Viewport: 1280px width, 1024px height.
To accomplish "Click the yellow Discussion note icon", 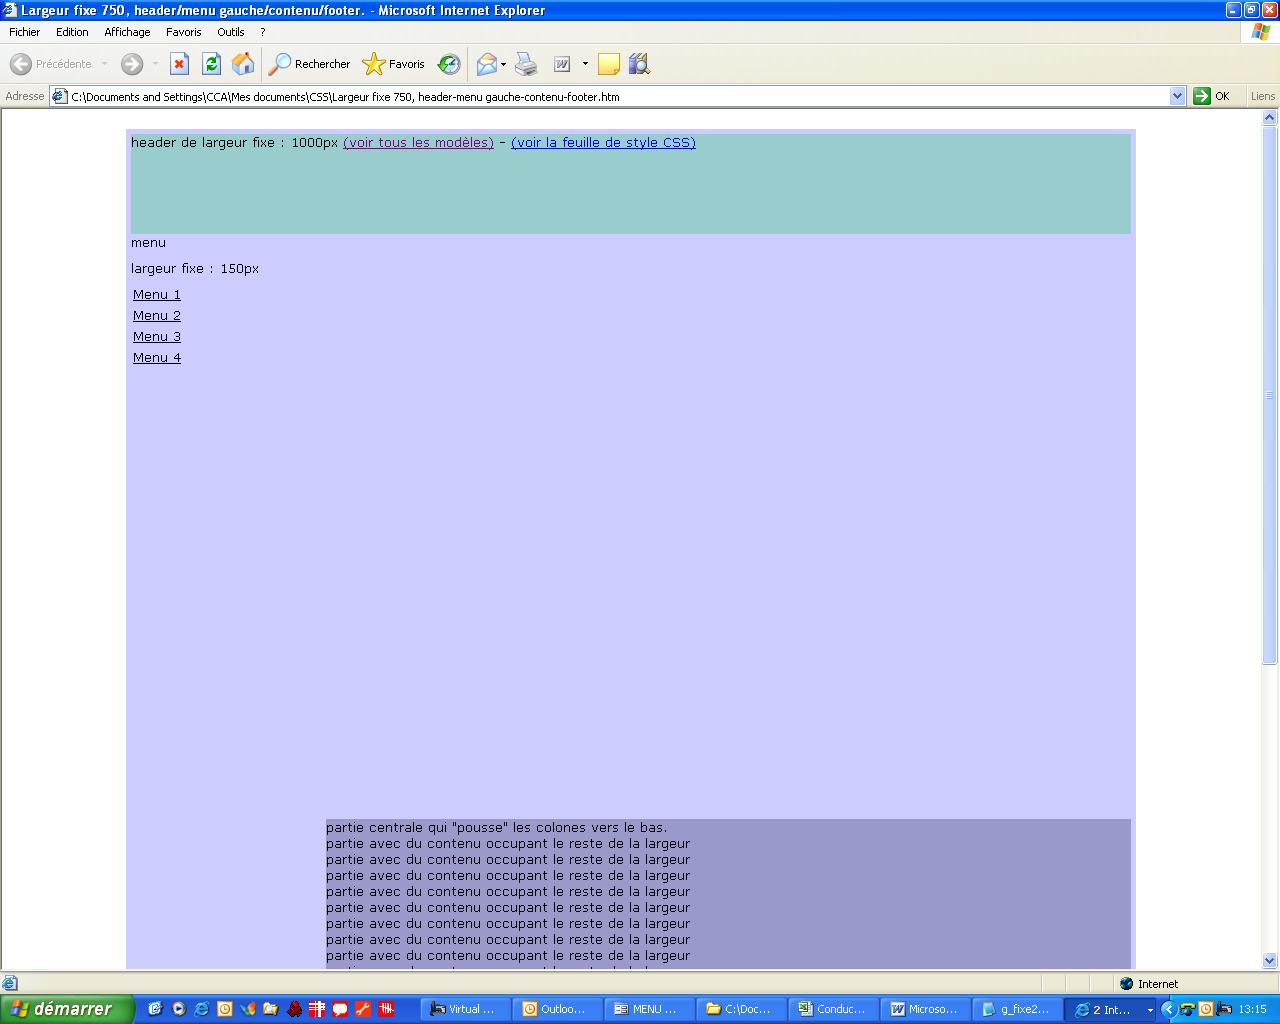I will pyautogui.click(x=608, y=64).
